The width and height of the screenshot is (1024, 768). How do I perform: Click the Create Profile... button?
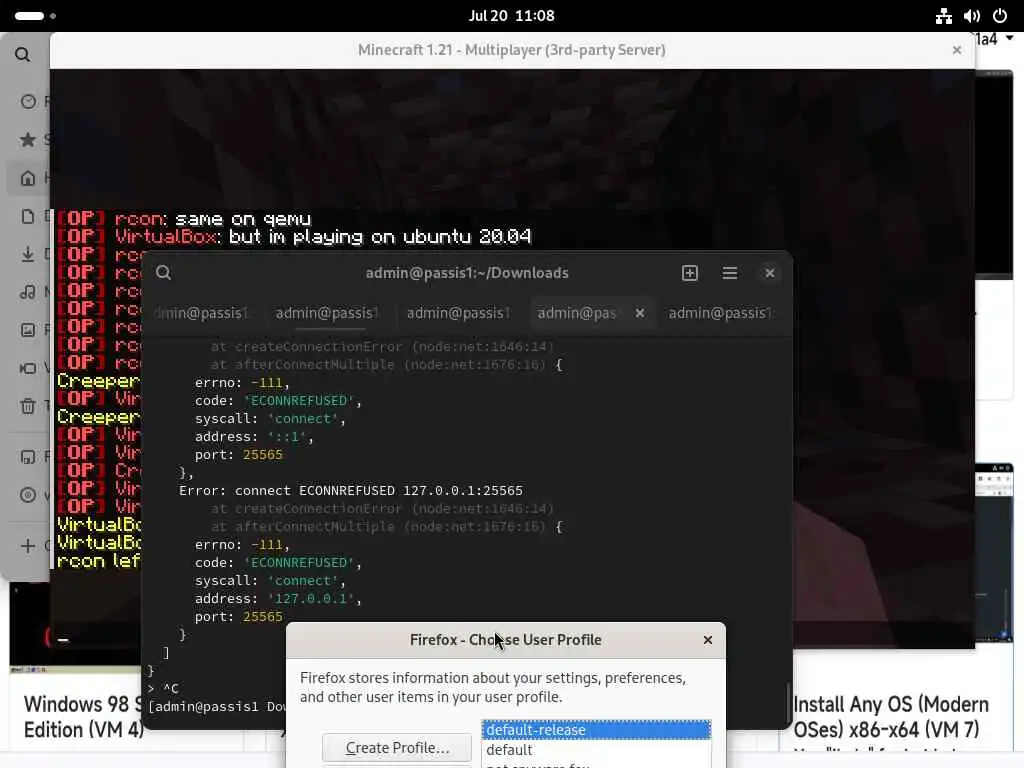(x=397, y=748)
